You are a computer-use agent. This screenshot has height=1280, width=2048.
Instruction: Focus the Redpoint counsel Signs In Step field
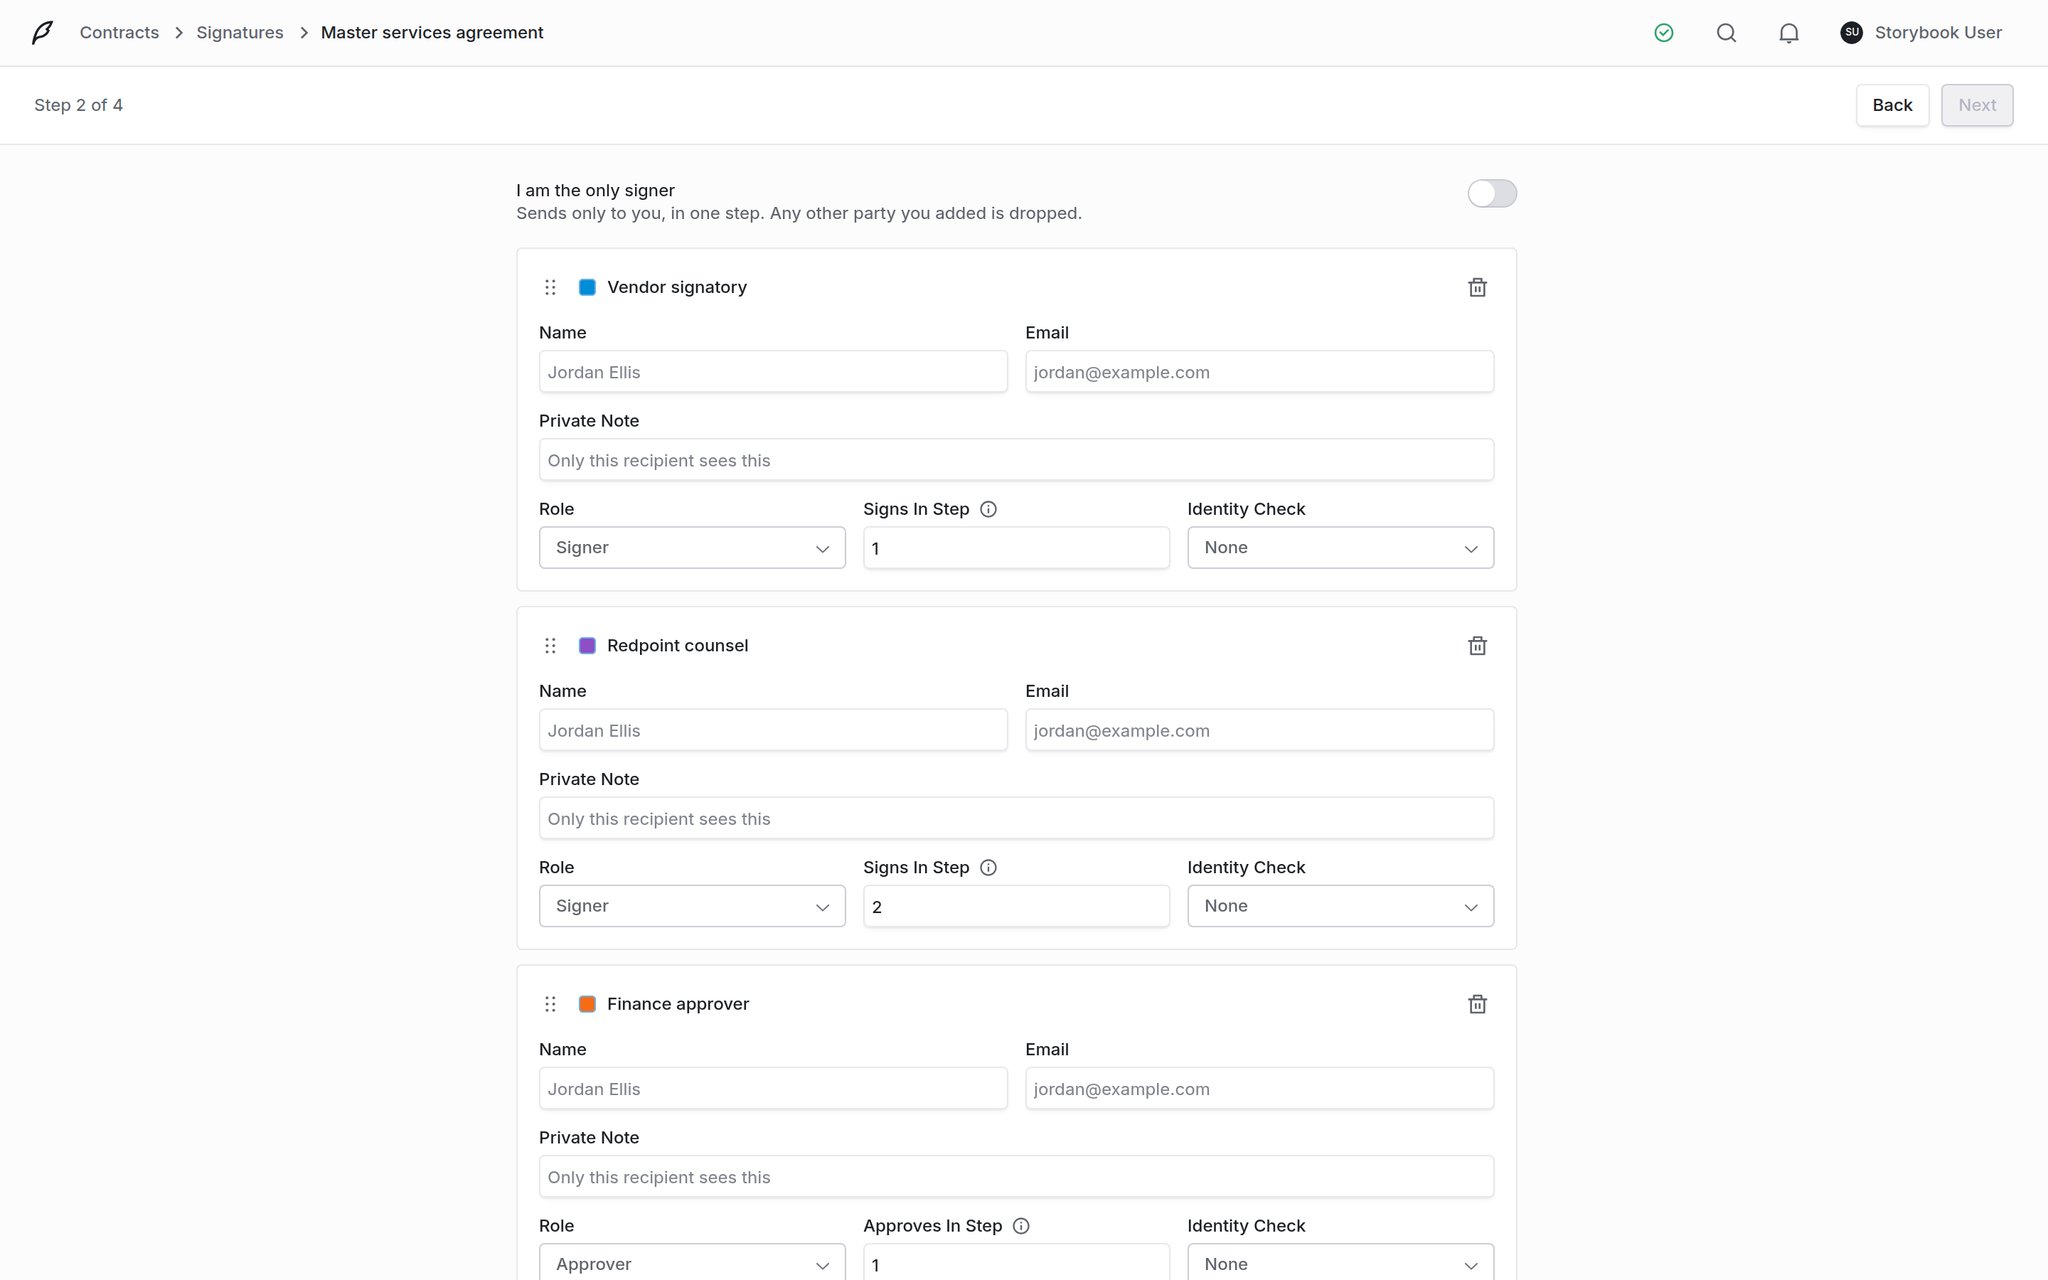1016,906
